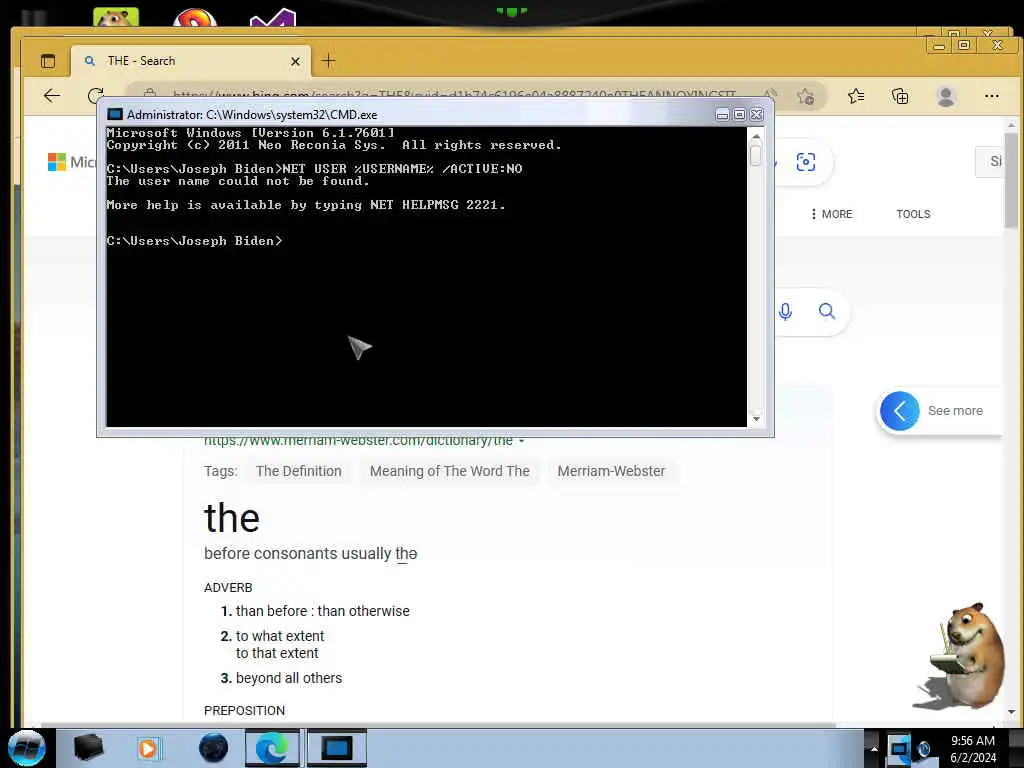
Task: Show hidden system tray icons
Action: (x=874, y=749)
